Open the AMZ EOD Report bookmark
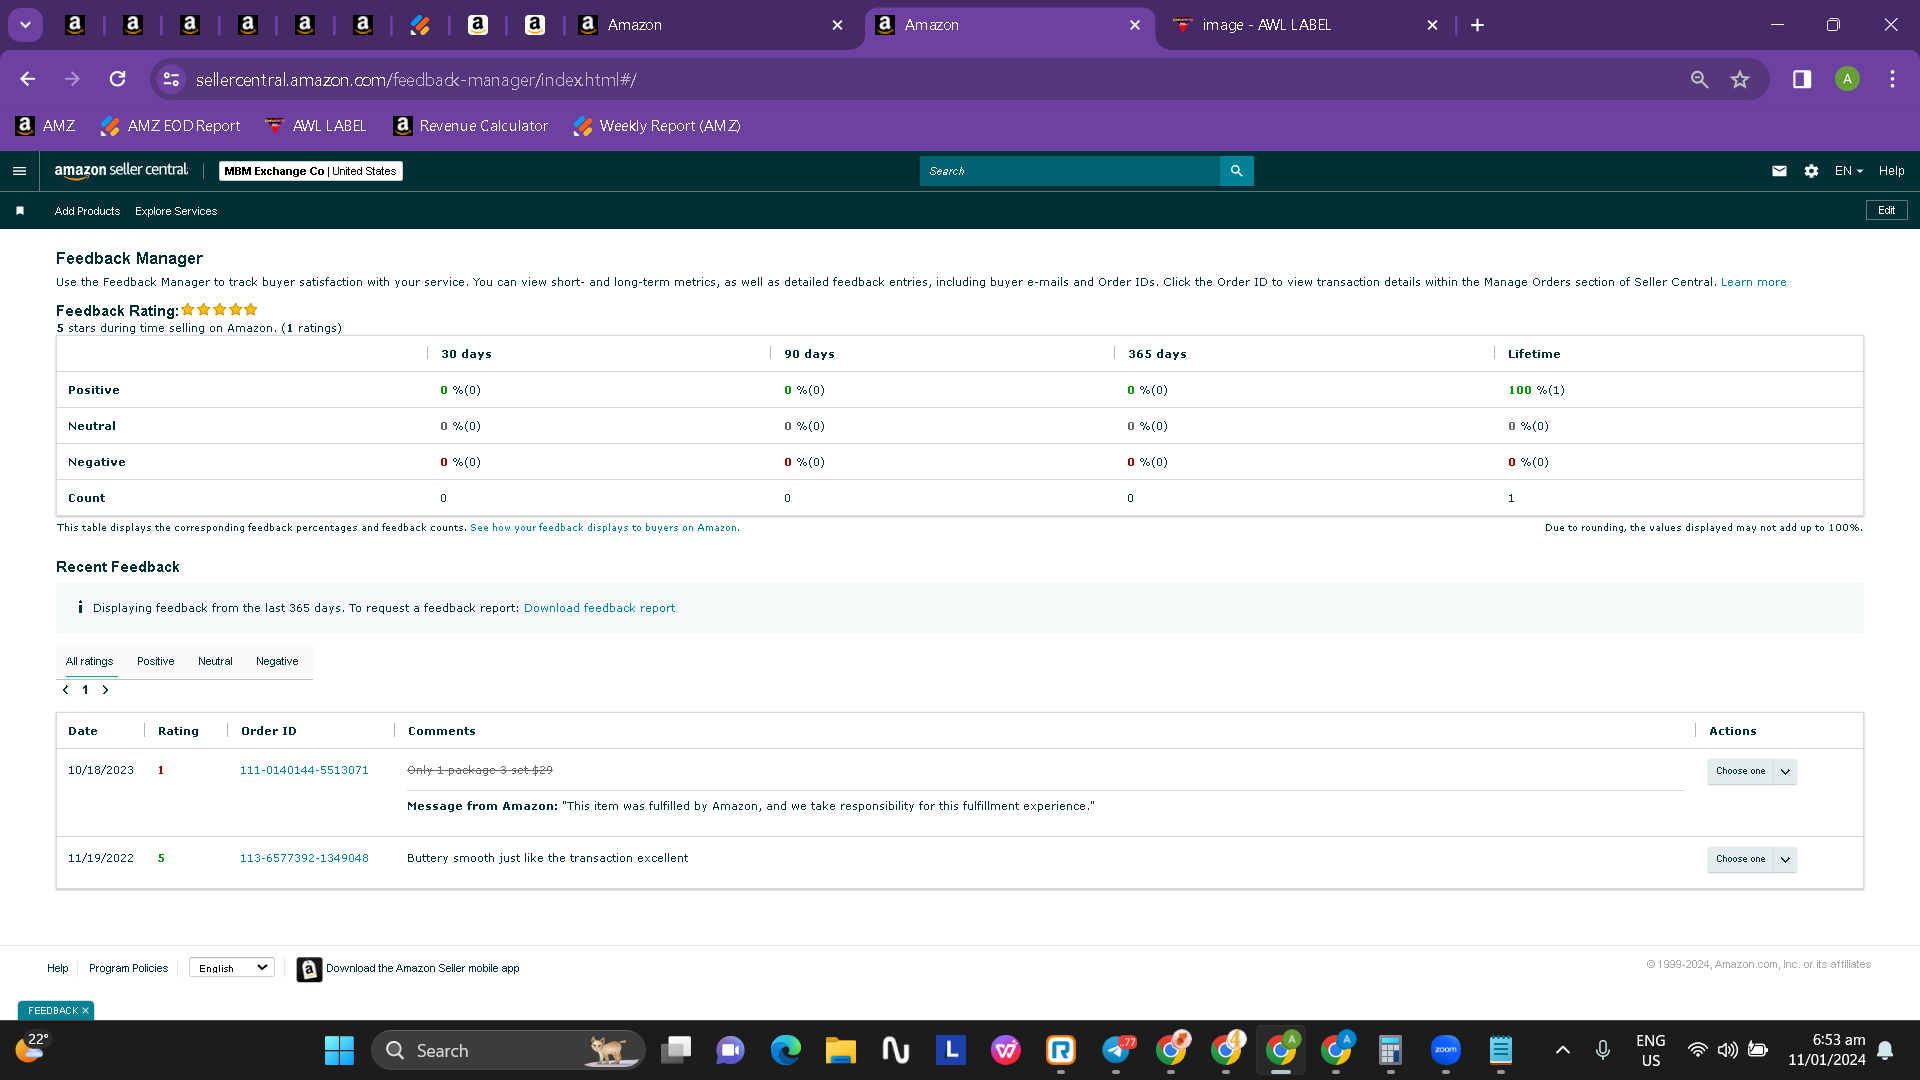Image resolution: width=1920 pixels, height=1080 pixels. 170,126
